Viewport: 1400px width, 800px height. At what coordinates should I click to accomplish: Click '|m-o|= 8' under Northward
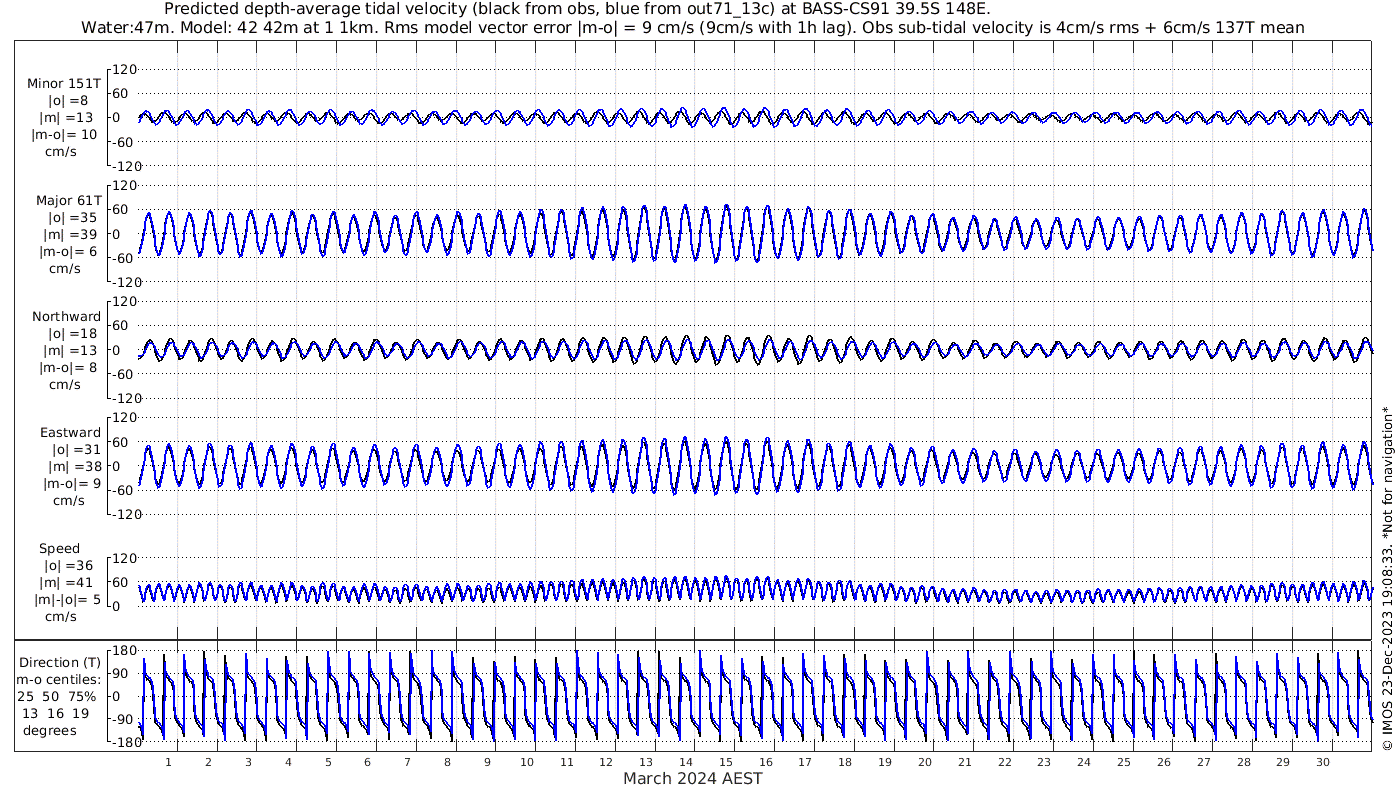coord(68,367)
